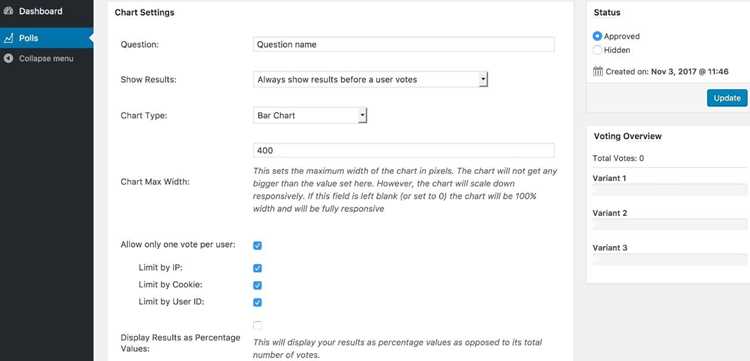Open the Show Results dropdown
Screen dimensions: 750x361
[370, 79]
